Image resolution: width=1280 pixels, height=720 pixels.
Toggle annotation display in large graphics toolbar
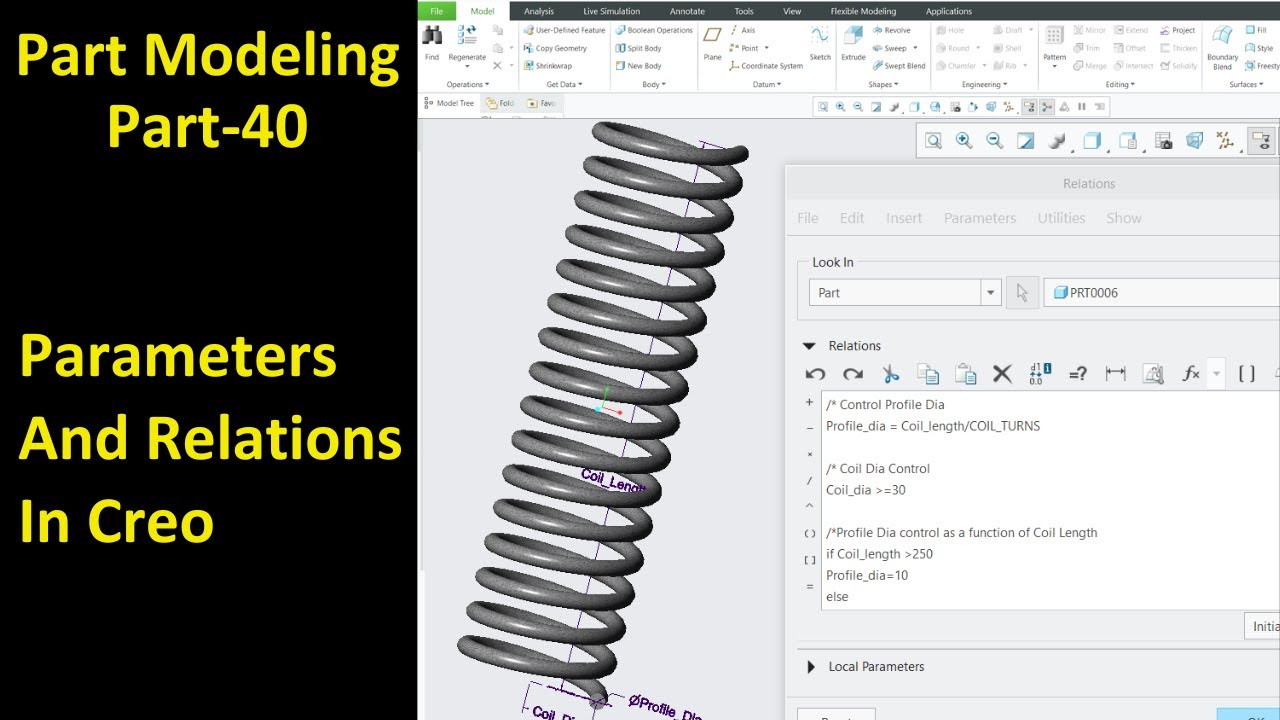(x=1261, y=141)
